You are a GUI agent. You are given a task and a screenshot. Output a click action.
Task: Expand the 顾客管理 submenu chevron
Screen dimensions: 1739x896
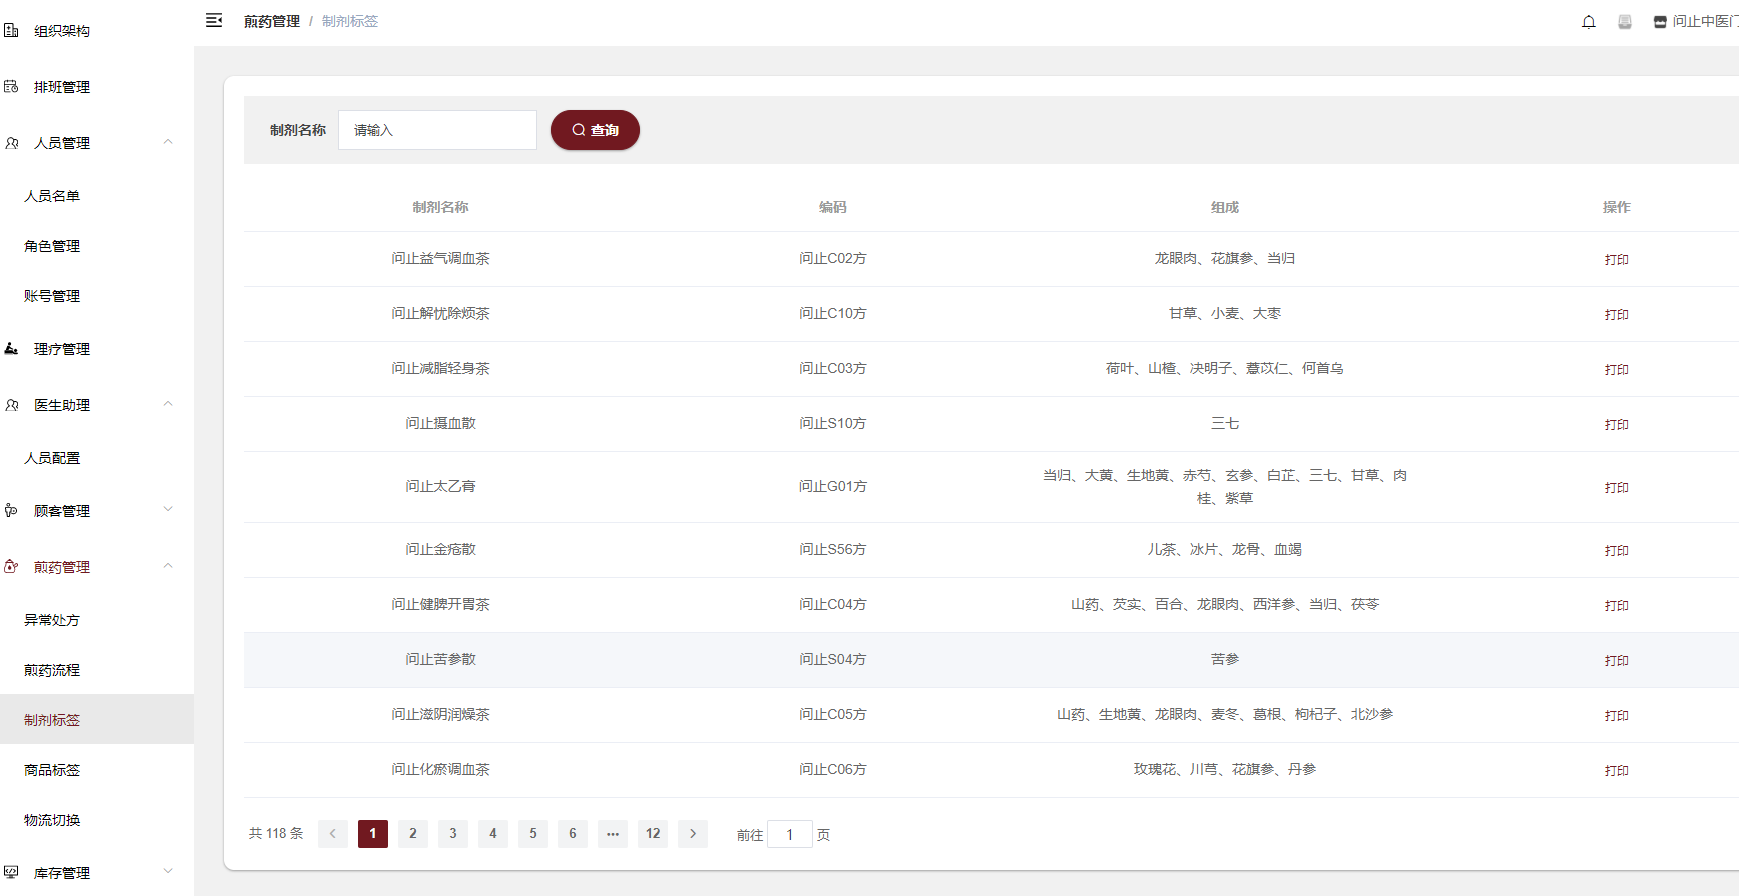[x=168, y=509]
